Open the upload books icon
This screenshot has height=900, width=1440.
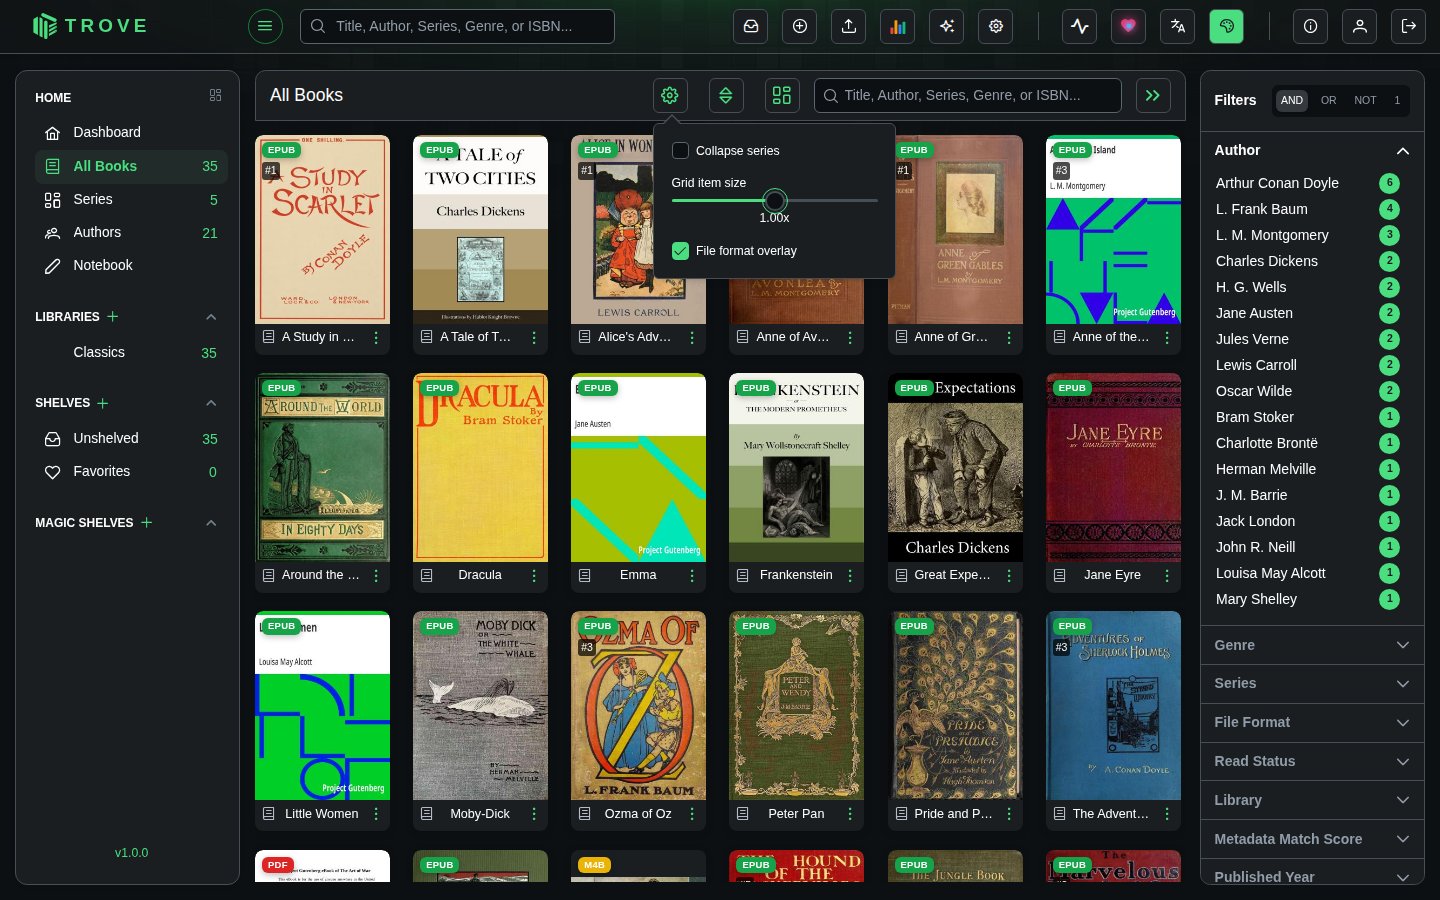click(849, 26)
